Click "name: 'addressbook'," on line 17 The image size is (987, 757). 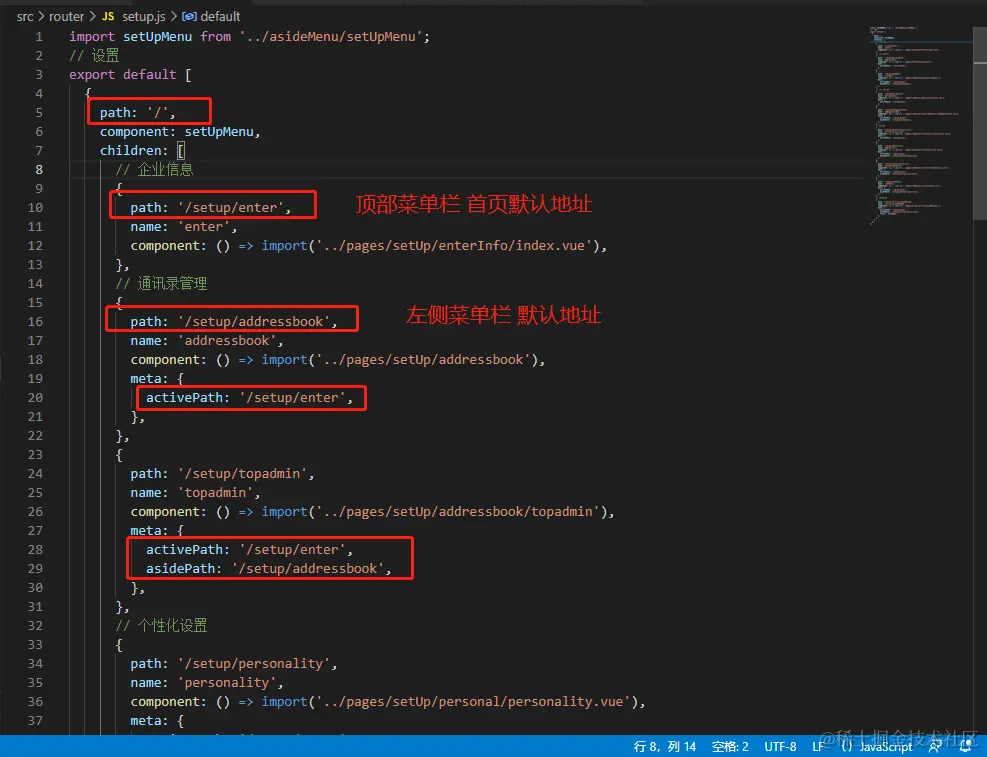tap(207, 340)
